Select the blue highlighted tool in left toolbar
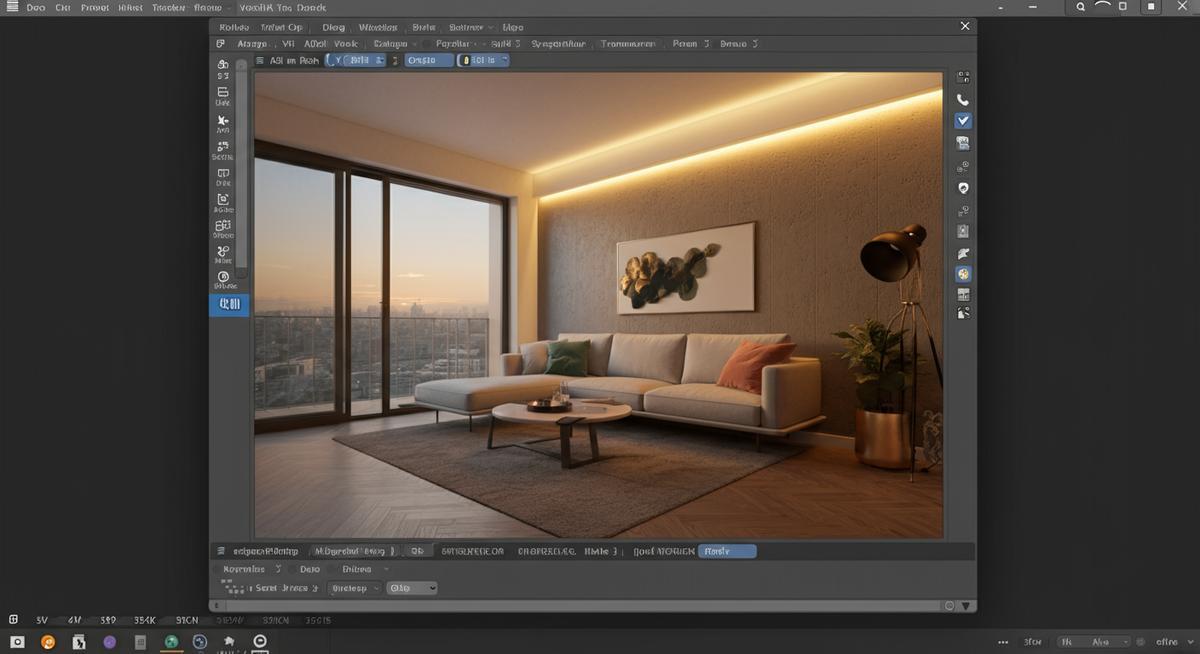Image resolution: width=1200 pixels, height=654 pixels. [x=229, y=305]
